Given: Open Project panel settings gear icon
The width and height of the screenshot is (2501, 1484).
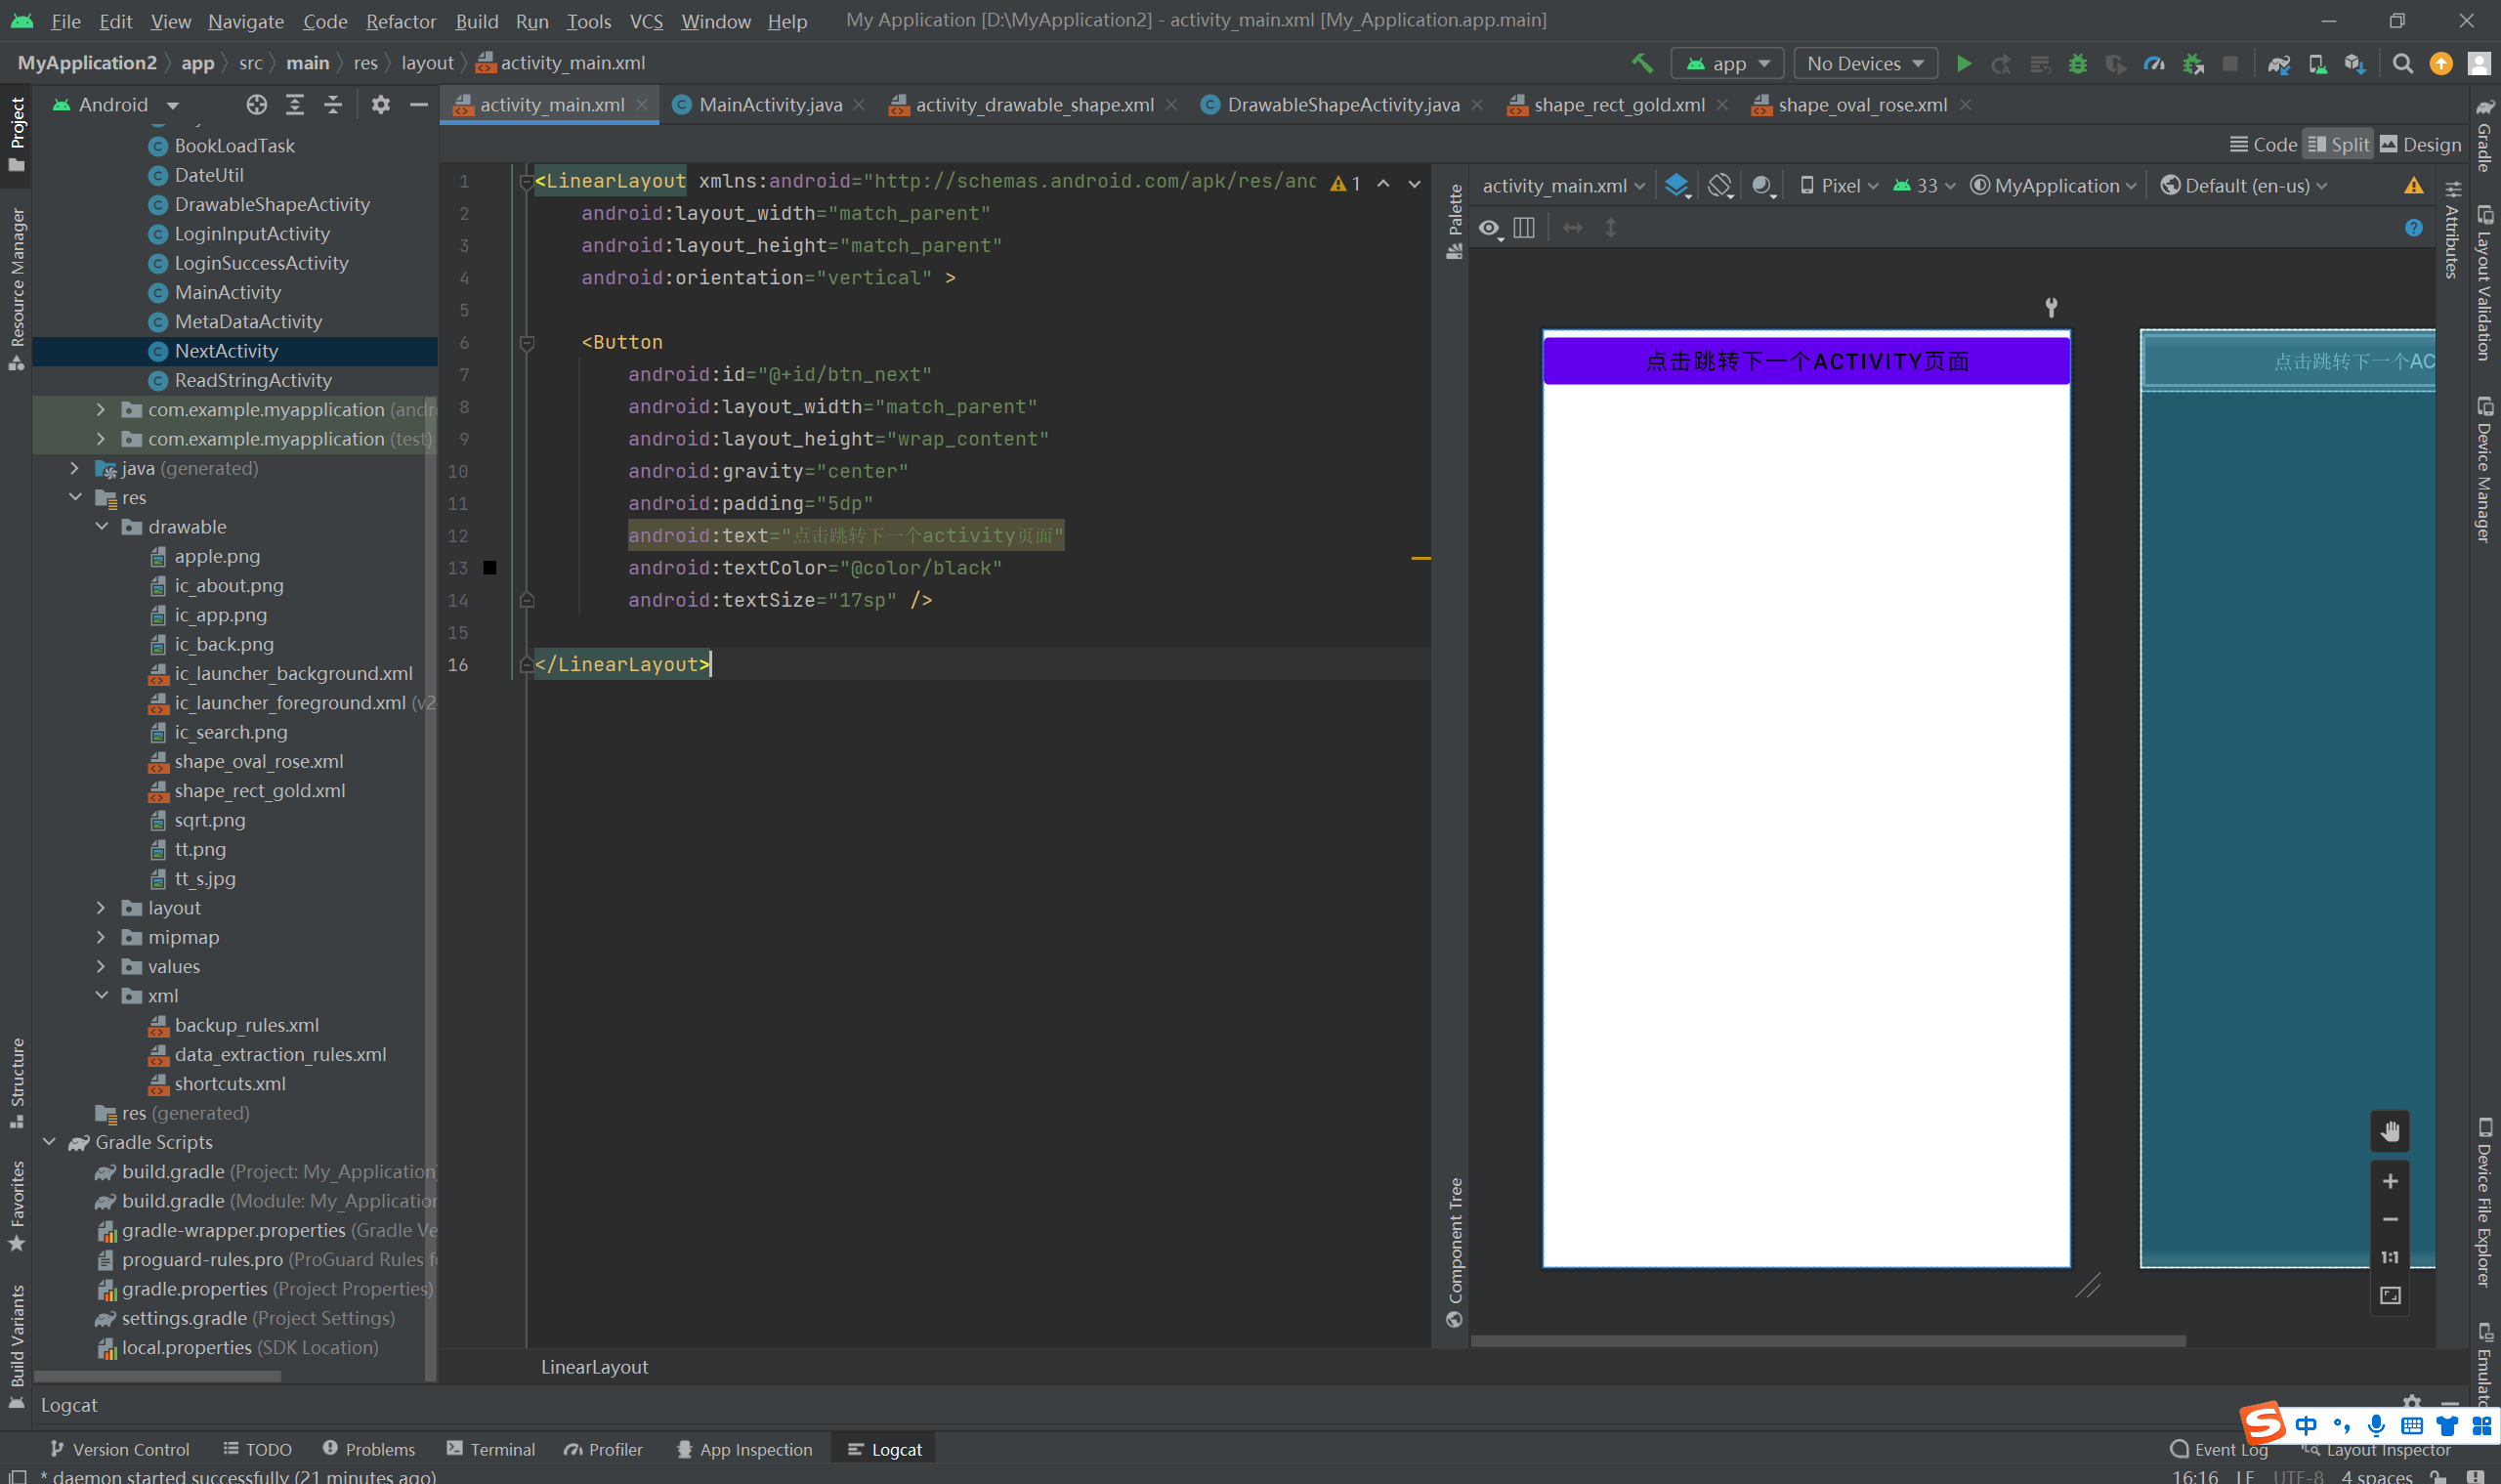Looking at the screenshot, I should 380,105.
